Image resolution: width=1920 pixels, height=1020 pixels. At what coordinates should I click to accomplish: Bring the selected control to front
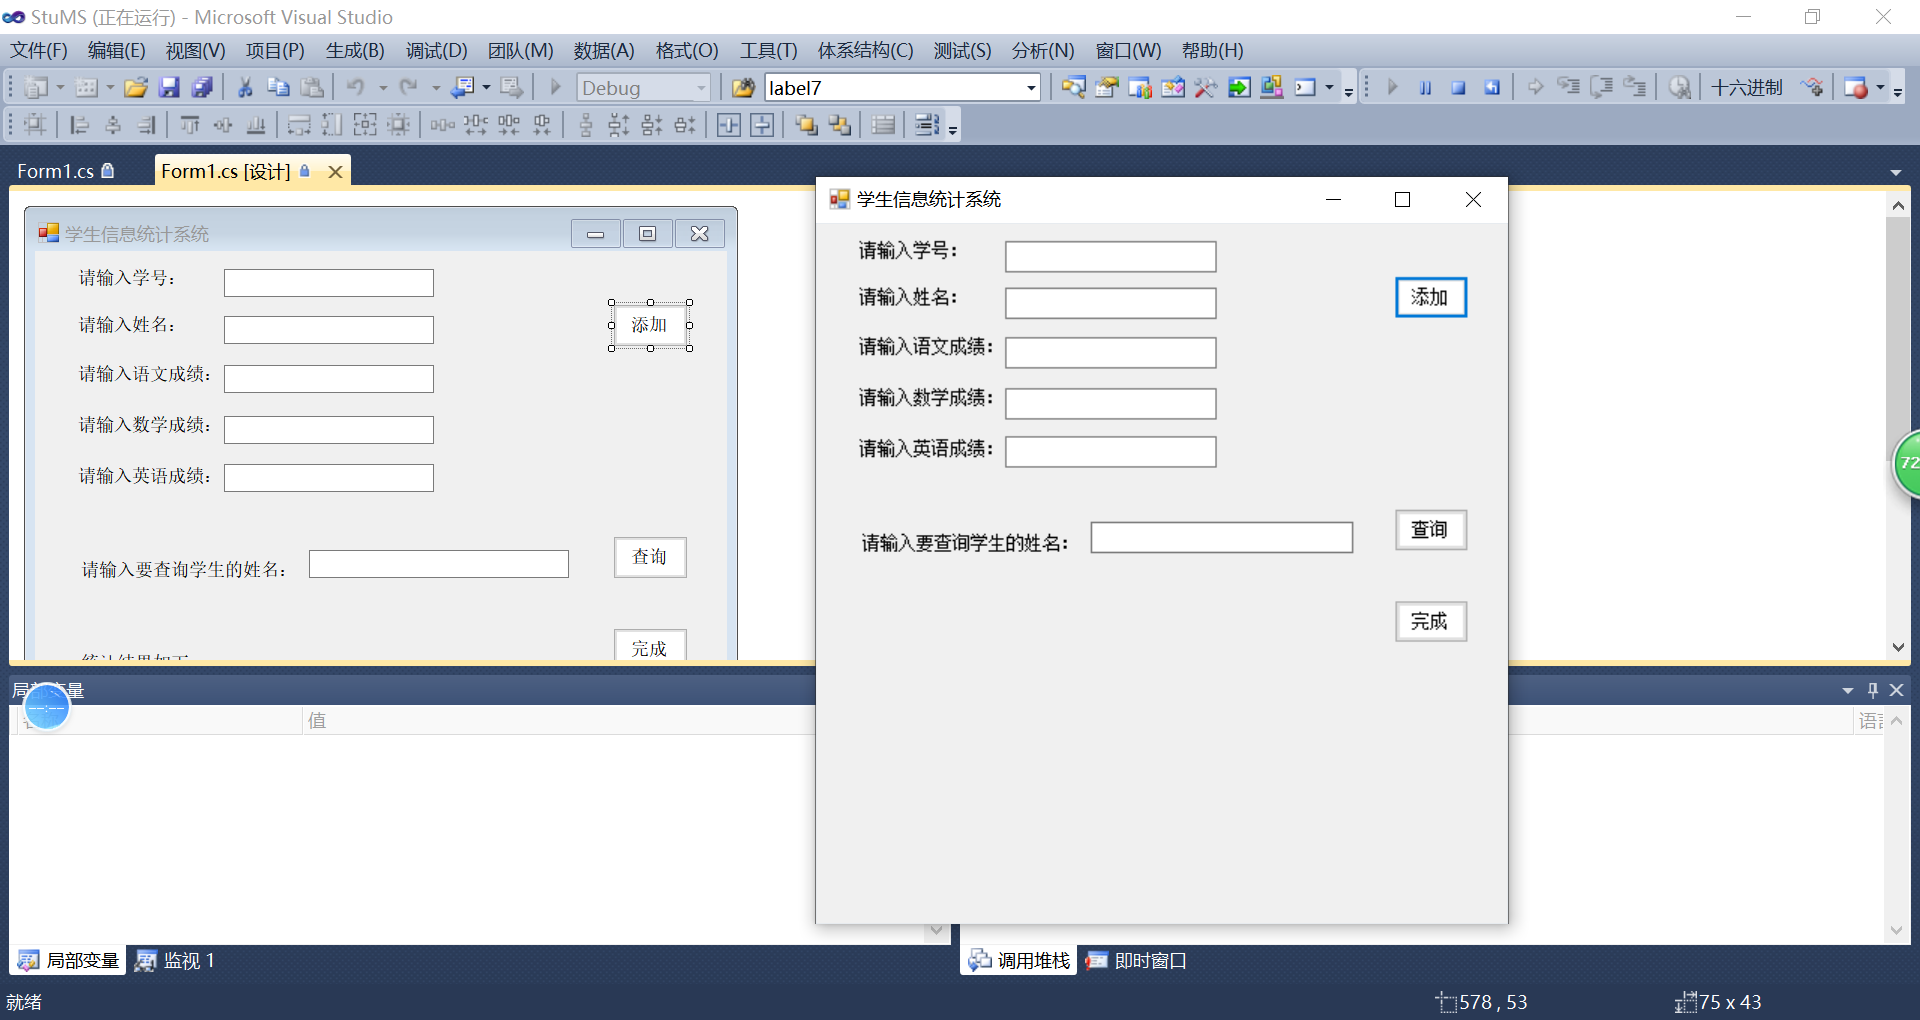(806, 124)
